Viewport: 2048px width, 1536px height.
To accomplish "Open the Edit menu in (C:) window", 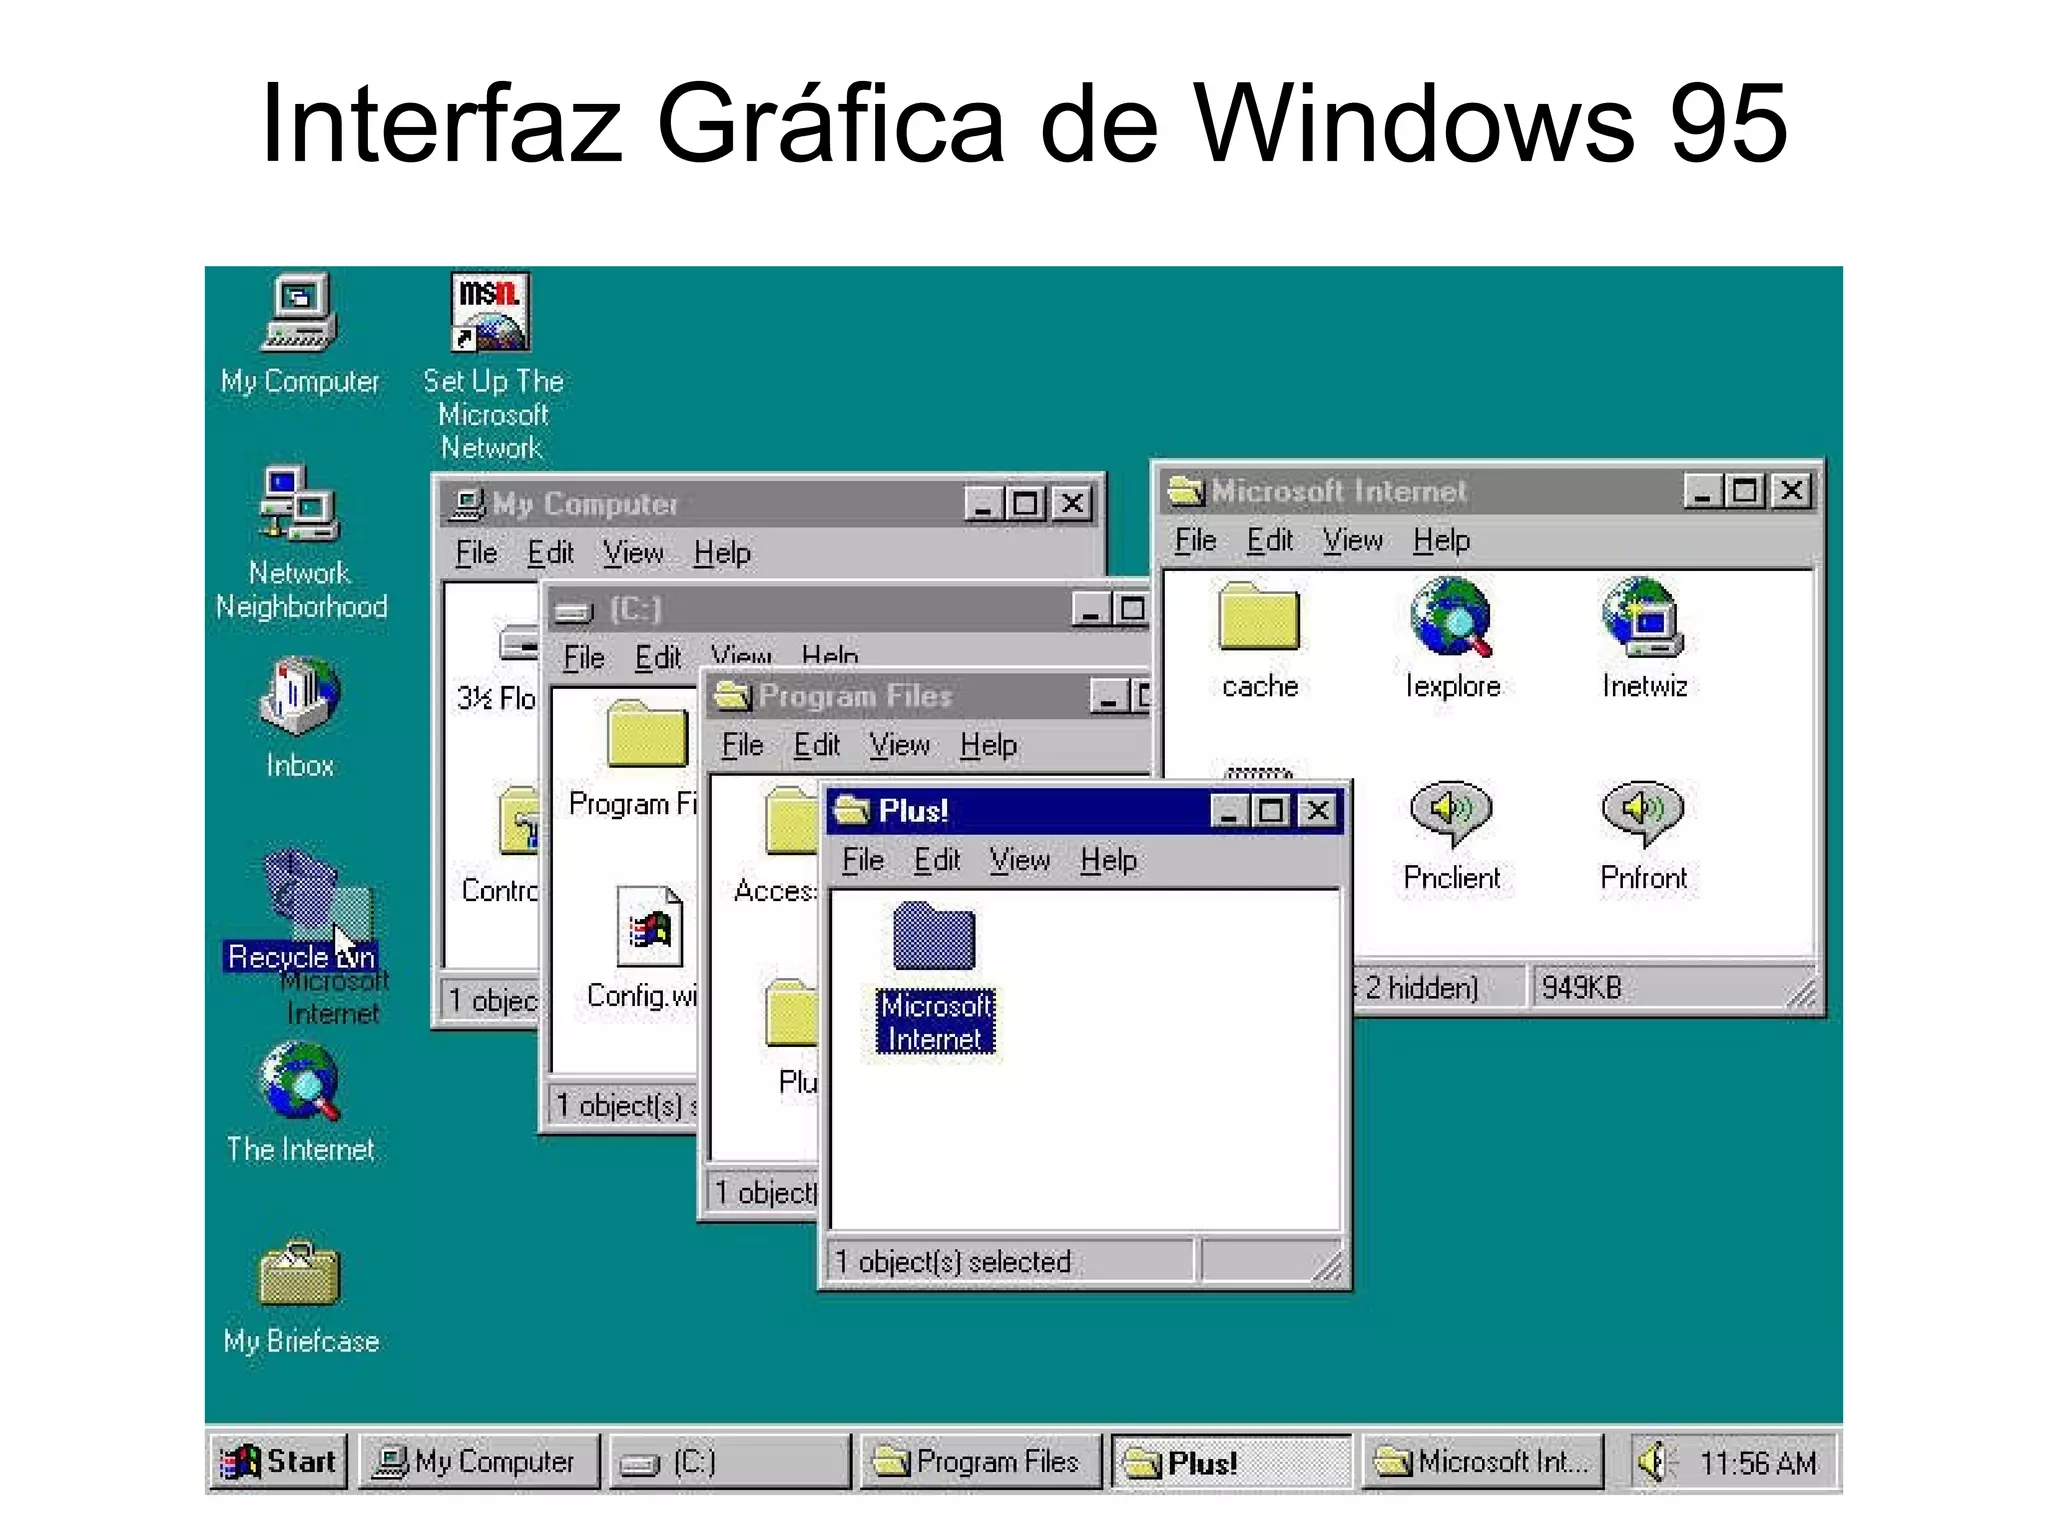I will coord(658,657).
